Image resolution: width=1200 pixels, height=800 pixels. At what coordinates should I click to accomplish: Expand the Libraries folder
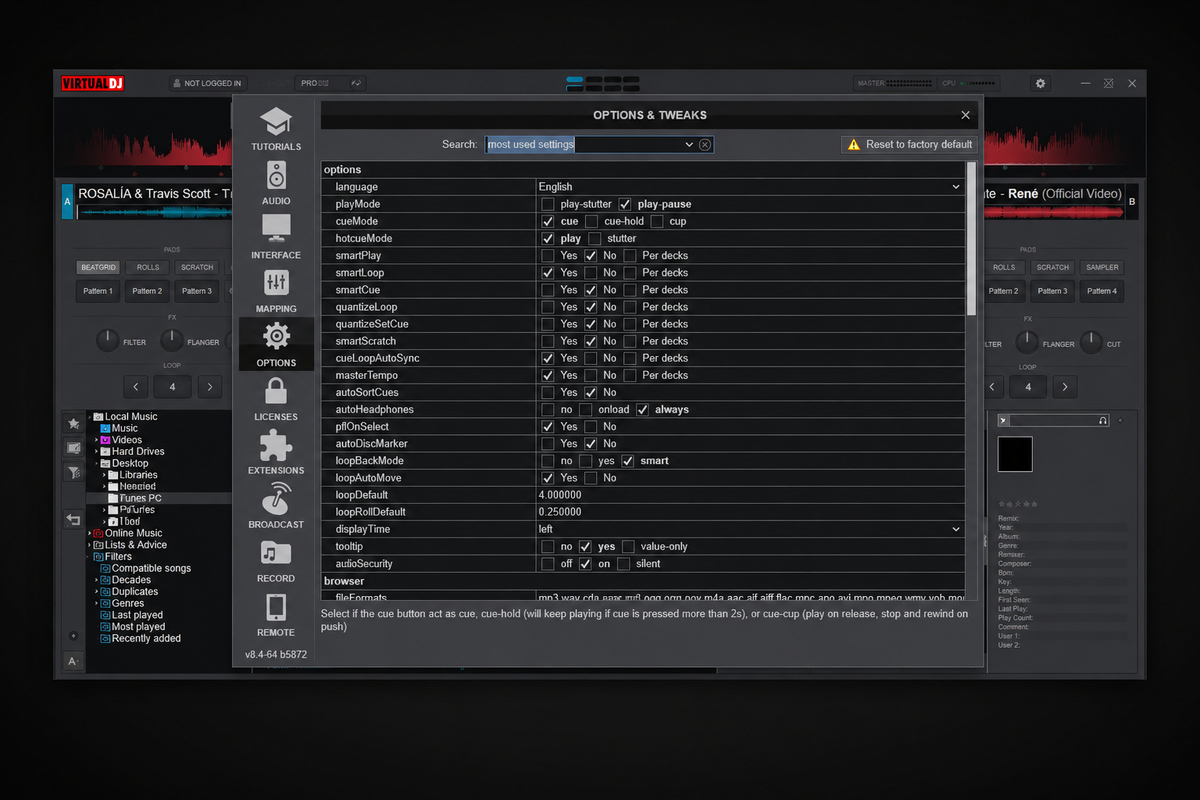104,475
